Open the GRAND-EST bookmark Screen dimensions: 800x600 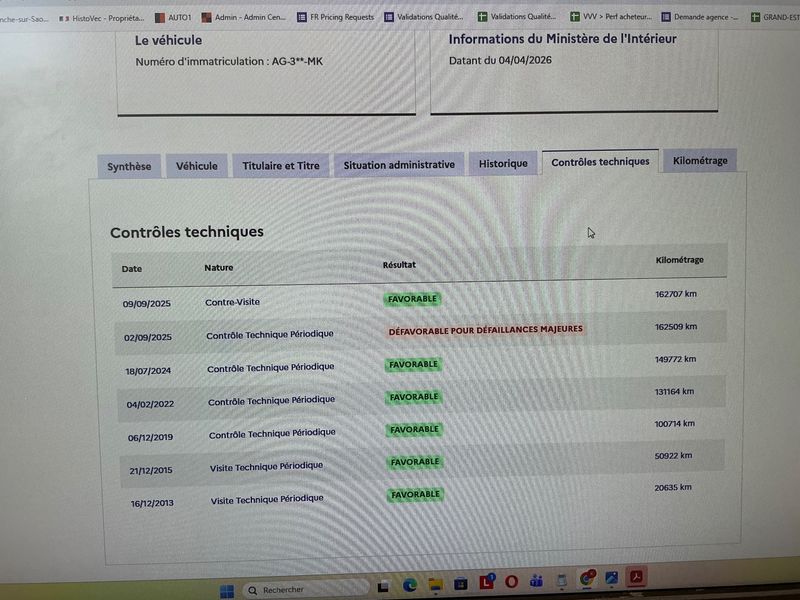(776, 17)
